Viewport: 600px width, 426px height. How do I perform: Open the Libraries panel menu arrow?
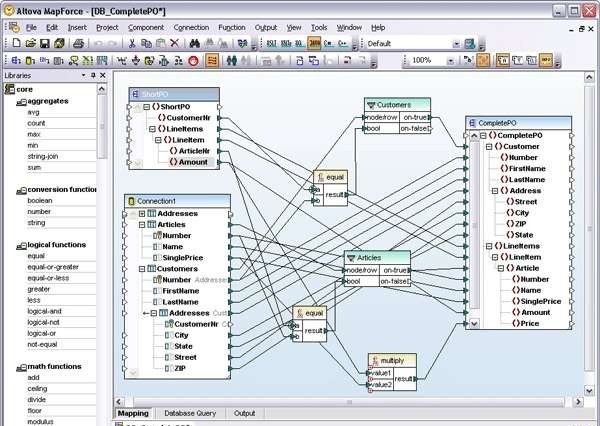click(x=83, y=75)
